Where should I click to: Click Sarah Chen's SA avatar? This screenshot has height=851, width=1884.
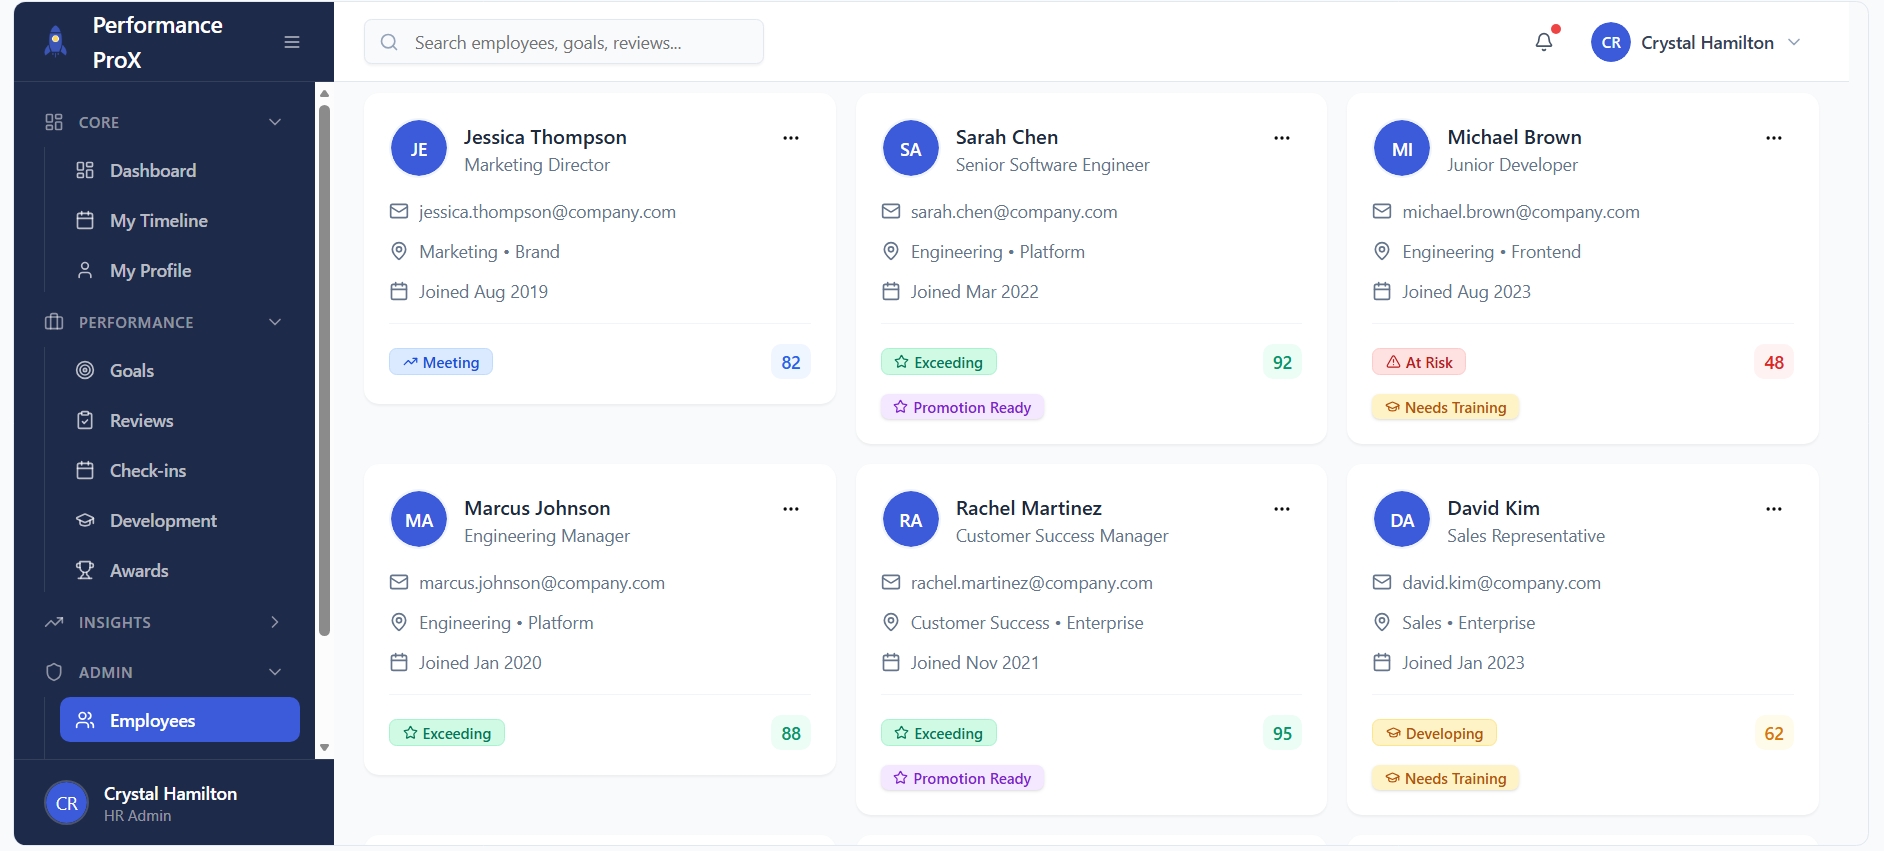click(911, 149)
